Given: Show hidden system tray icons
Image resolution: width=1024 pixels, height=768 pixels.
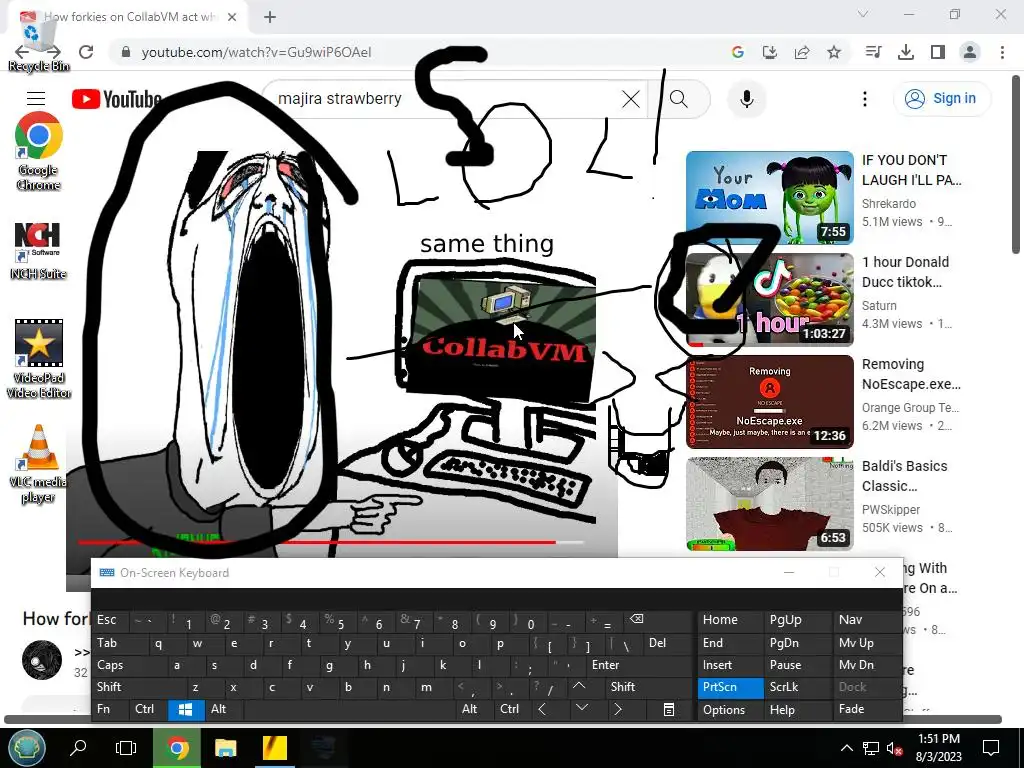Looking at the screenshot, I should point(846,748).
